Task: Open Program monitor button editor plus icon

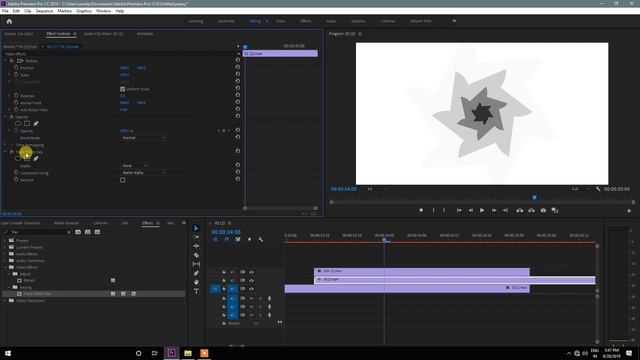Action: pyautogui.click(x=629, y=211)
